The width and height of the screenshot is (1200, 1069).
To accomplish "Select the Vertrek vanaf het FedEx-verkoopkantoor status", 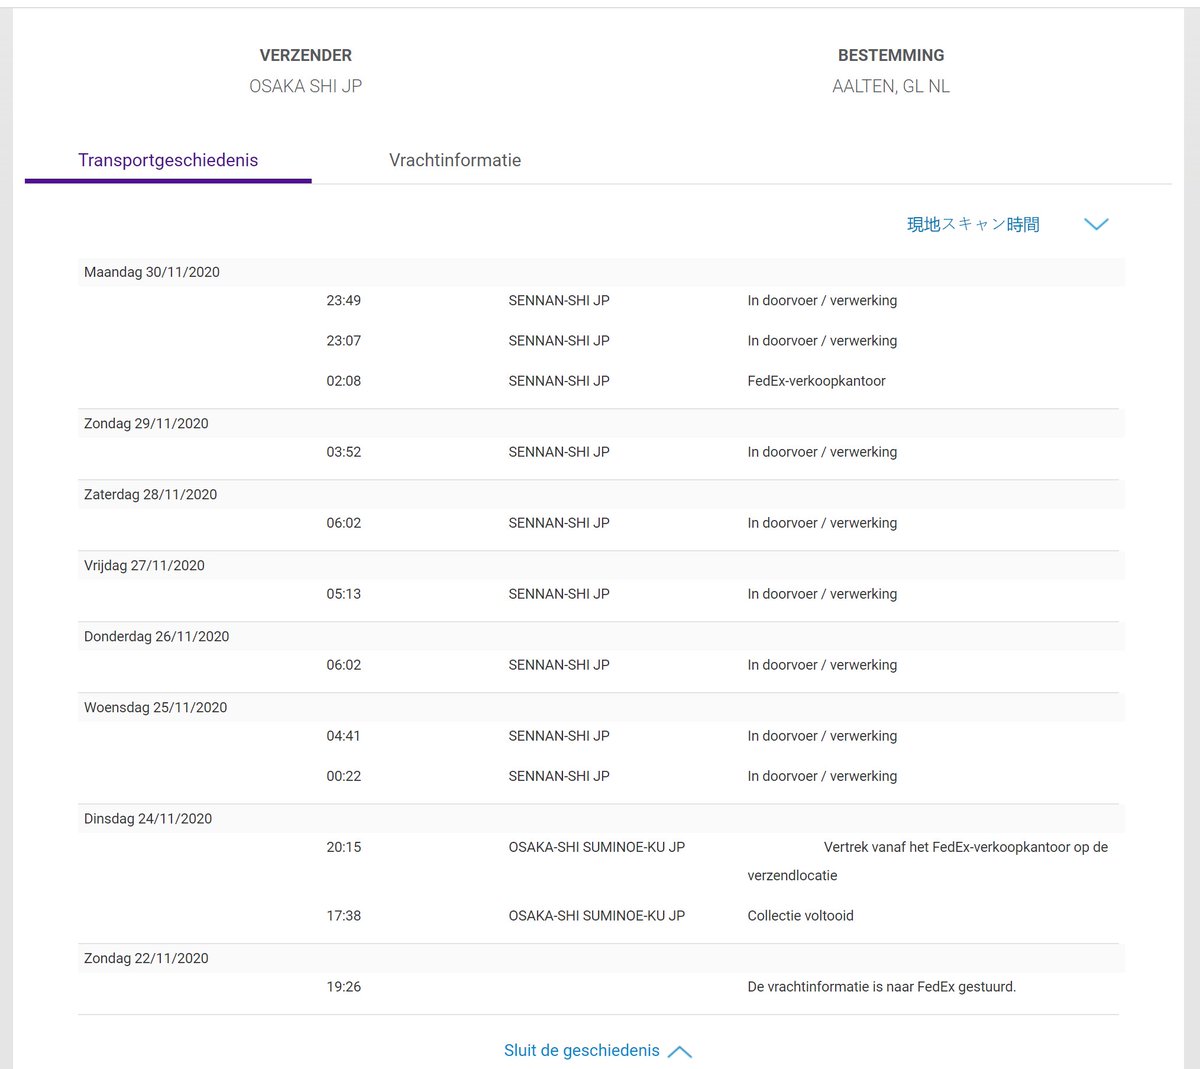I will 928,861.
